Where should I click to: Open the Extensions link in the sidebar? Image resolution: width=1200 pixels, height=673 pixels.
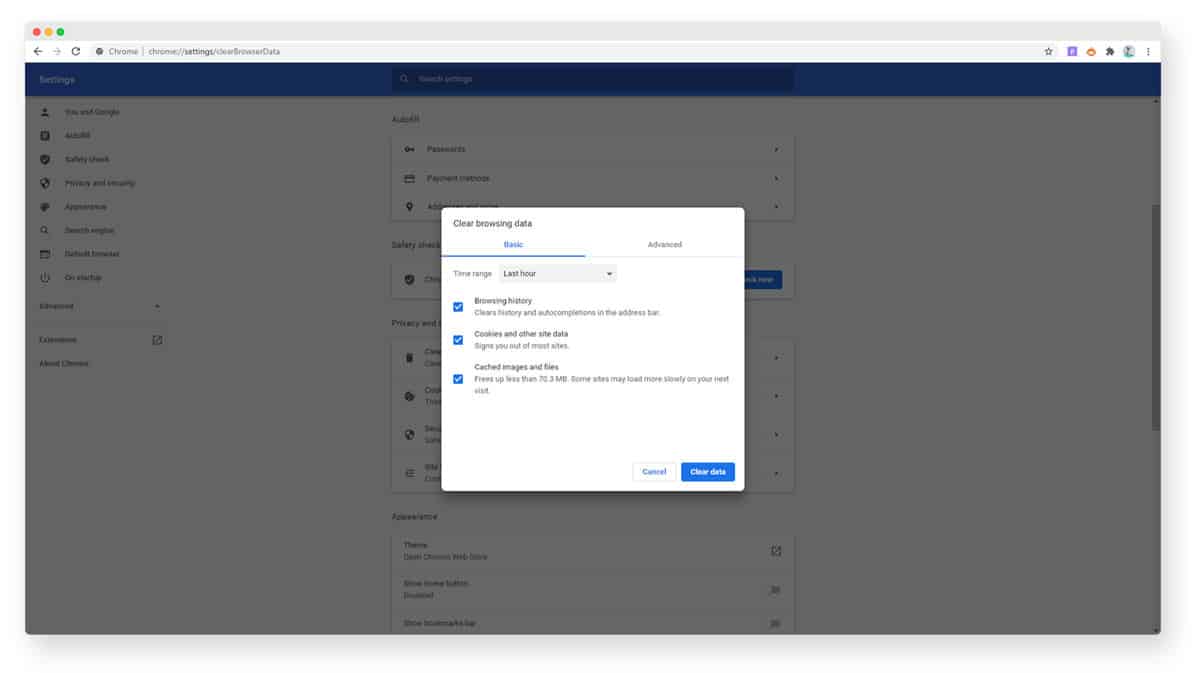point(58,340)
